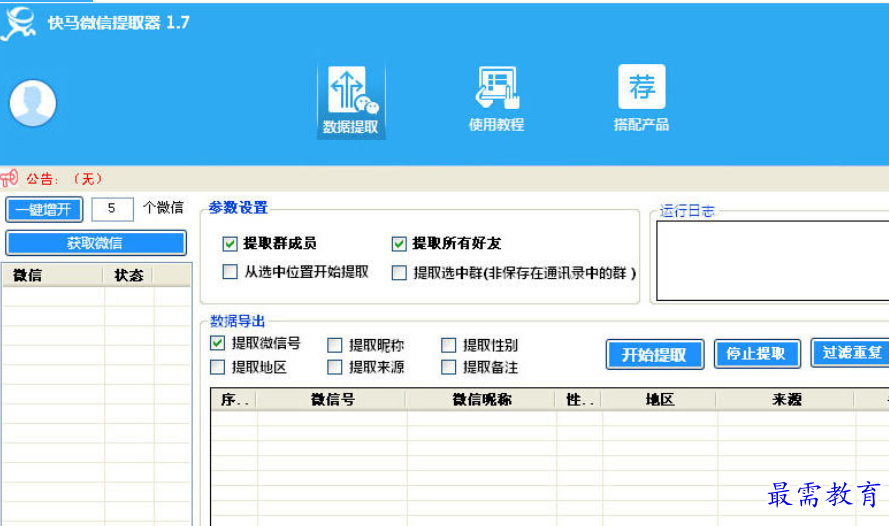Enable the 提取备注 checkbox
The image size is (889, 526).
pos(448,367)
